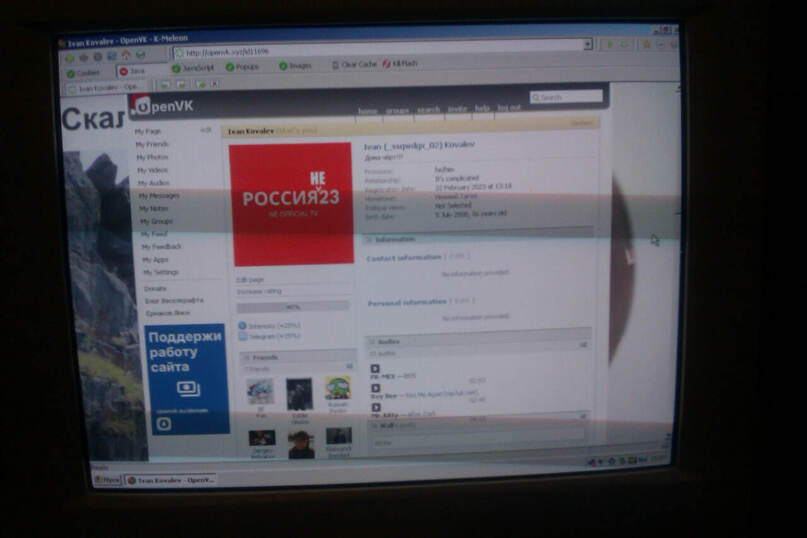Play the first audio track
The width and height of the screenshot is (807, 538).
point(375,369)
